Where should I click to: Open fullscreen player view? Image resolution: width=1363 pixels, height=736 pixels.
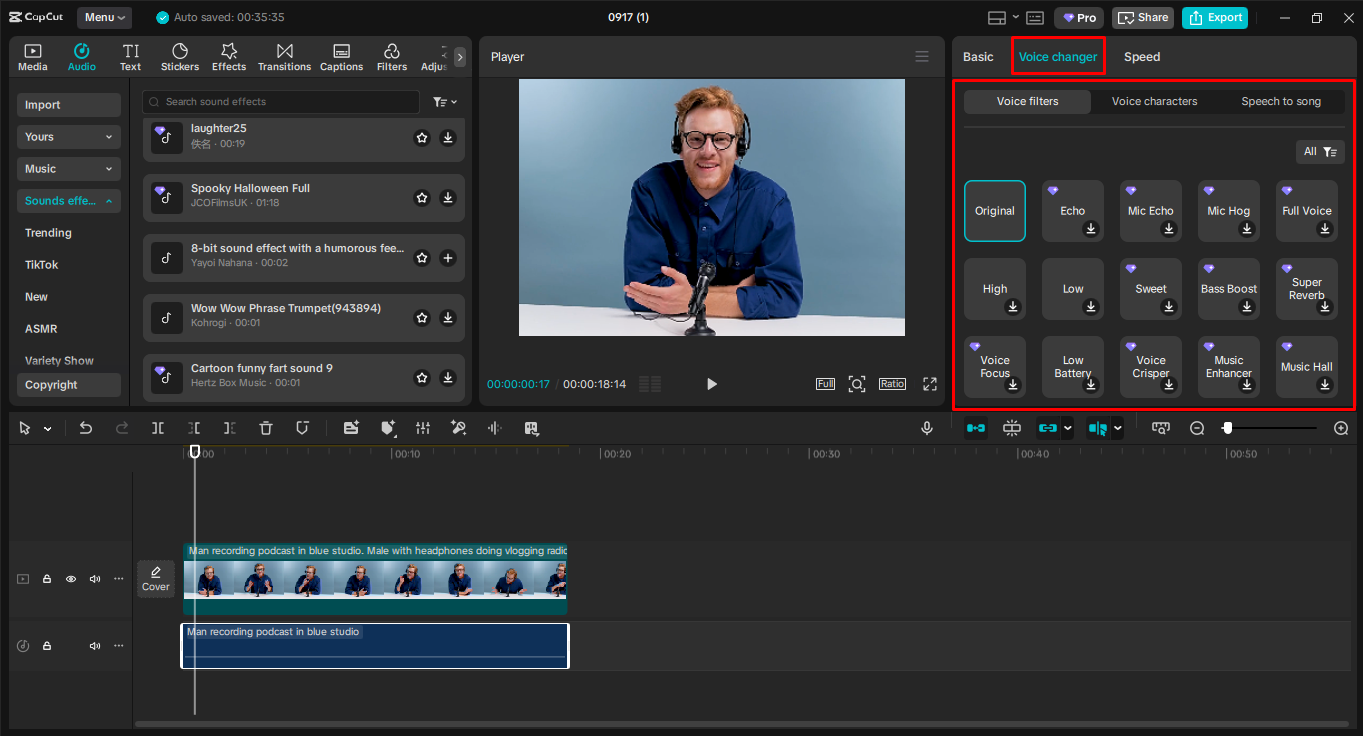[x=930, y=384]
